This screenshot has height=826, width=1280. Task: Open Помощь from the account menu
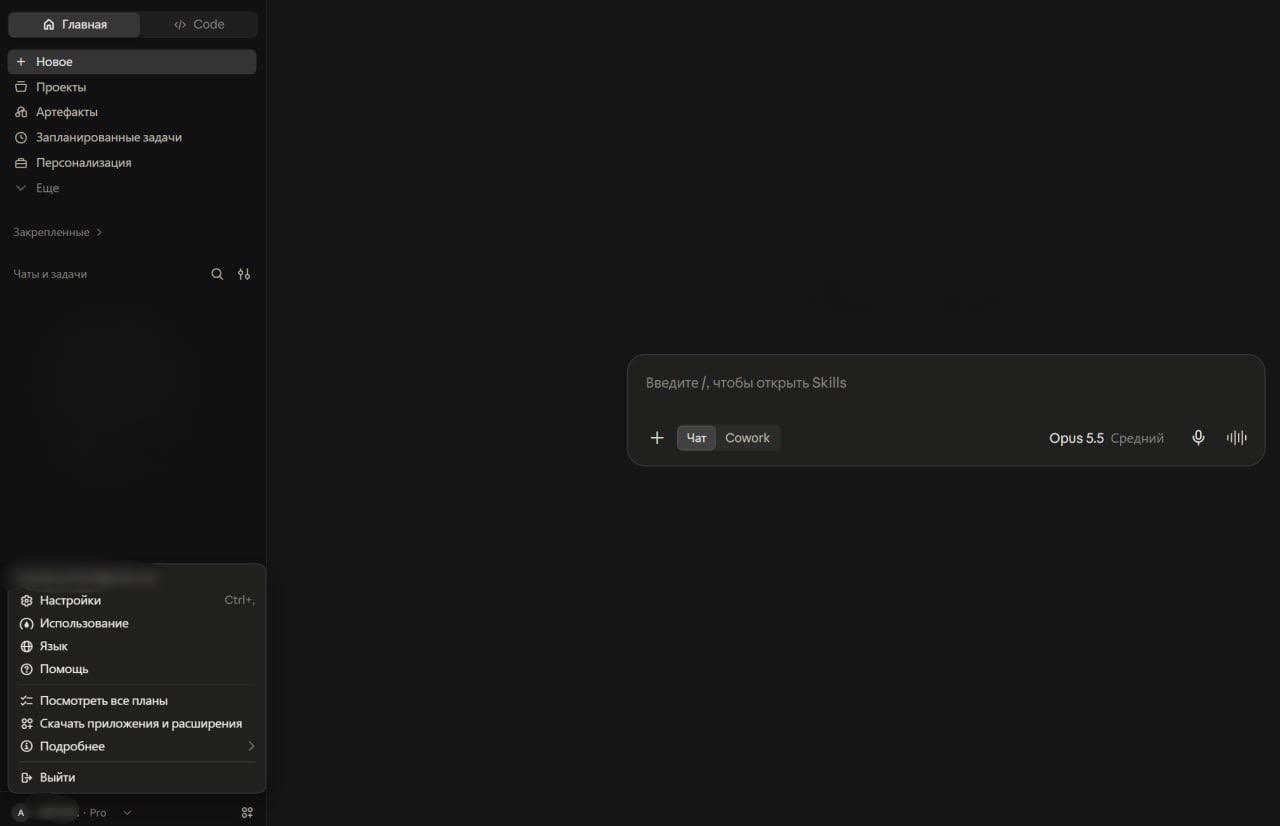[x=137, y=669]
